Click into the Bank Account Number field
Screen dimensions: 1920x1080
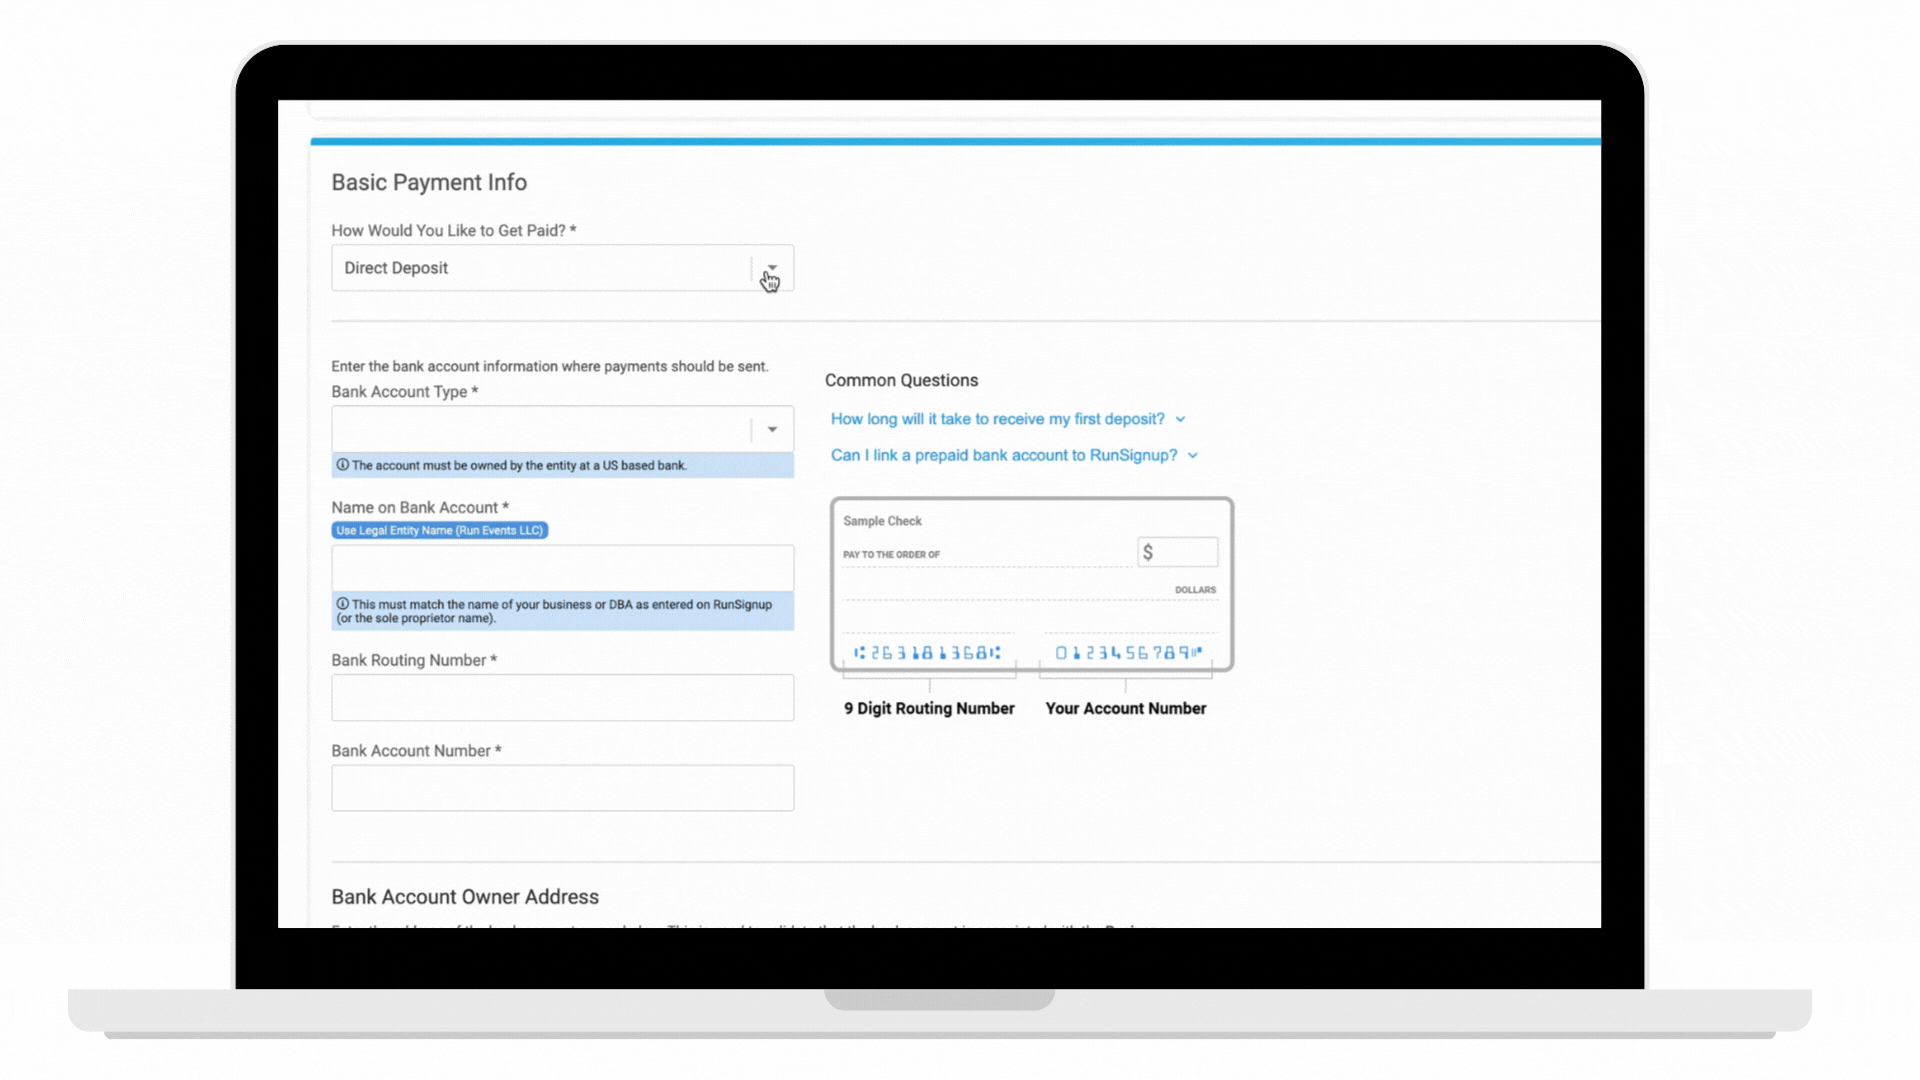562,788
